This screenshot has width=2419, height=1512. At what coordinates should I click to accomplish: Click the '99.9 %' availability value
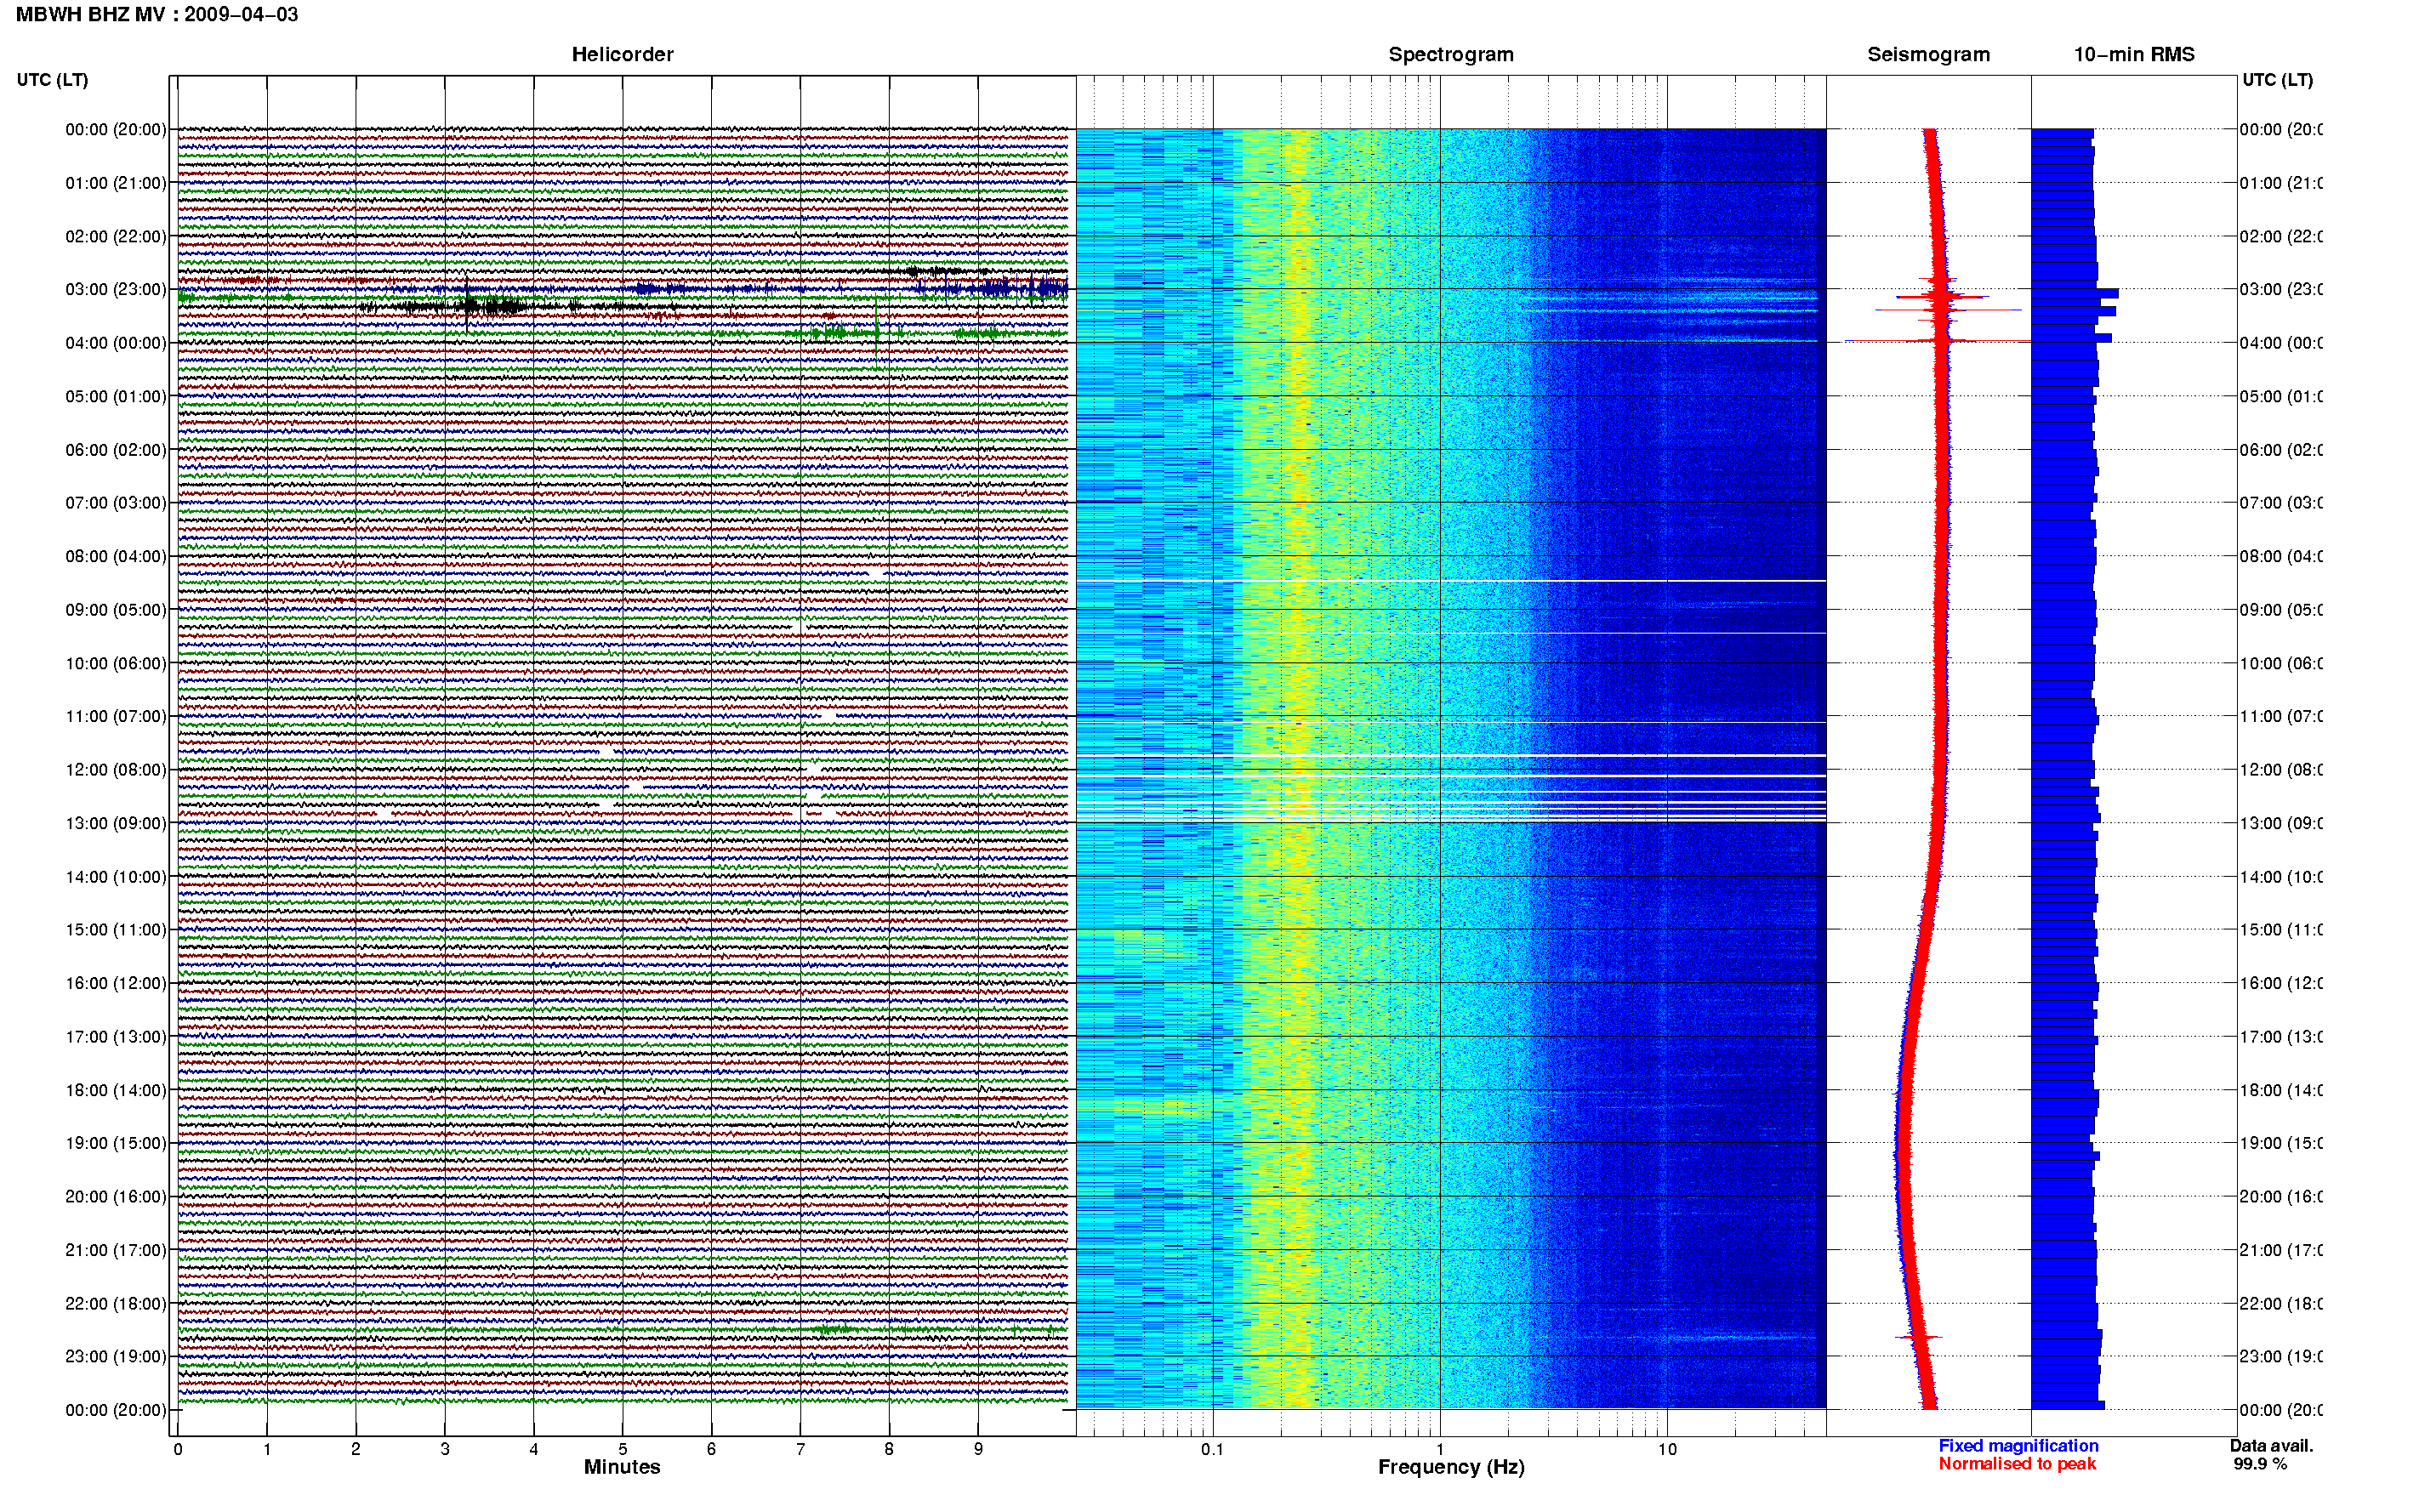2260,1464
